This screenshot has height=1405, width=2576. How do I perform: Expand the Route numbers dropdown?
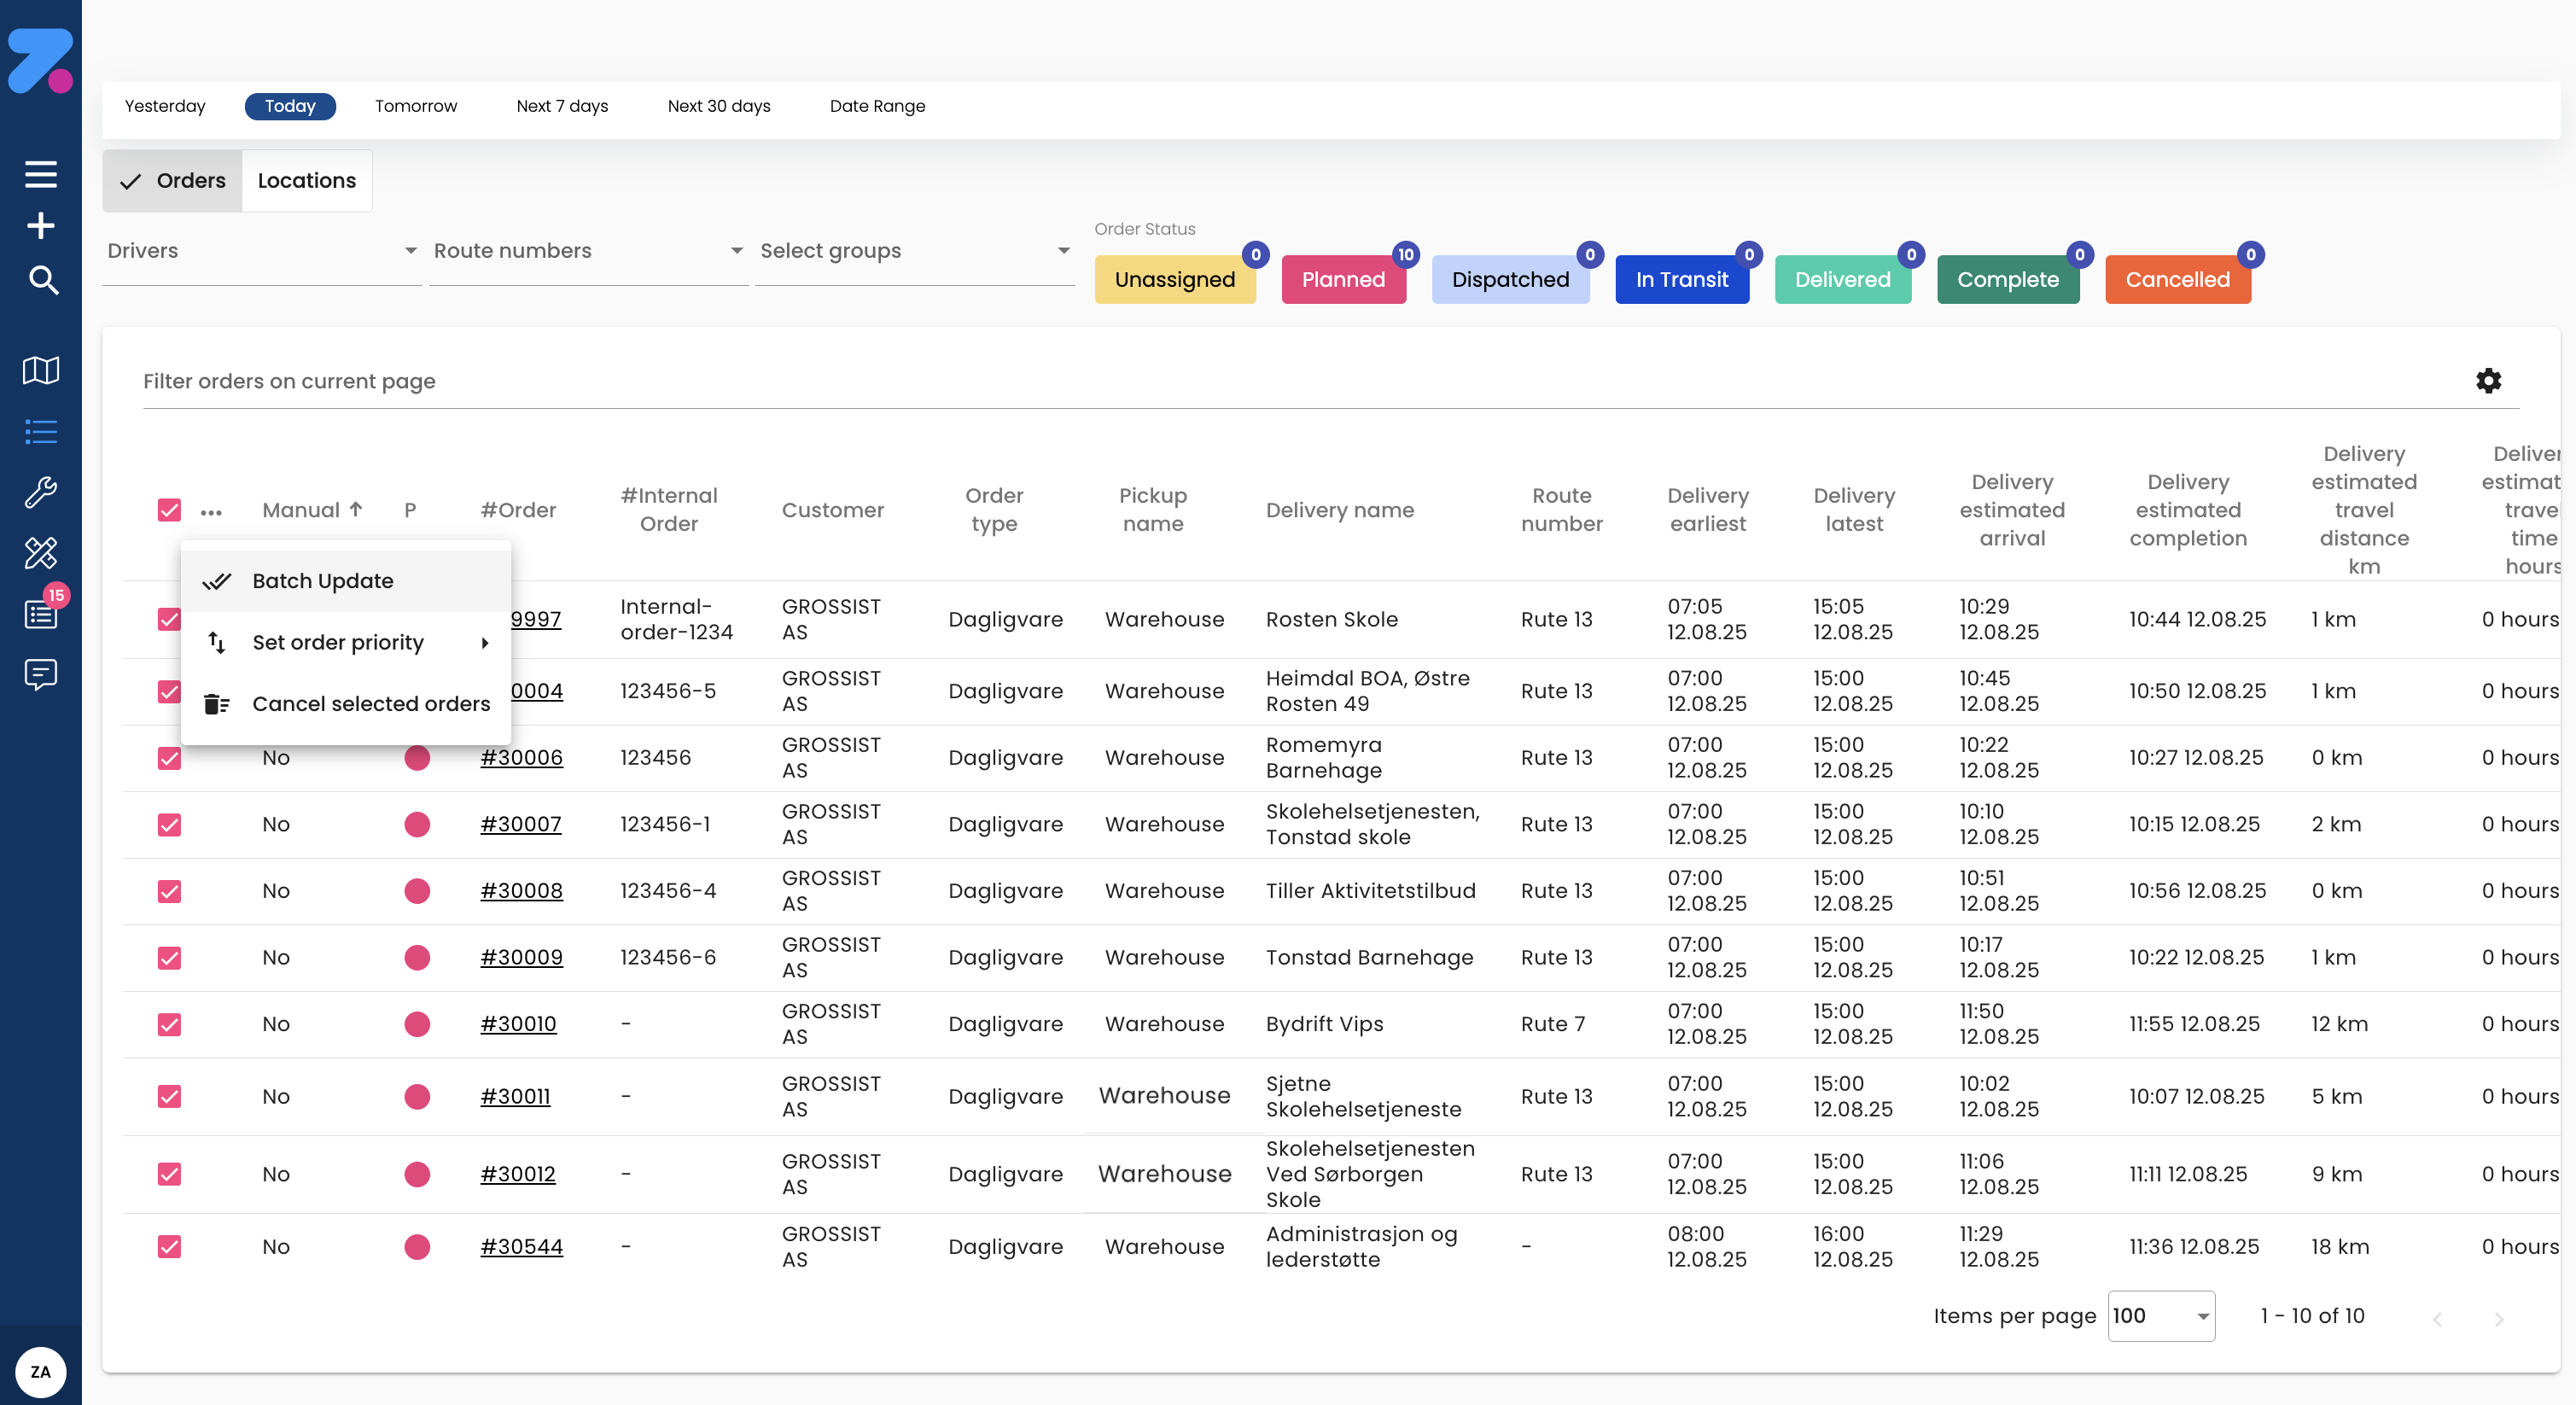tap(587, 251)
